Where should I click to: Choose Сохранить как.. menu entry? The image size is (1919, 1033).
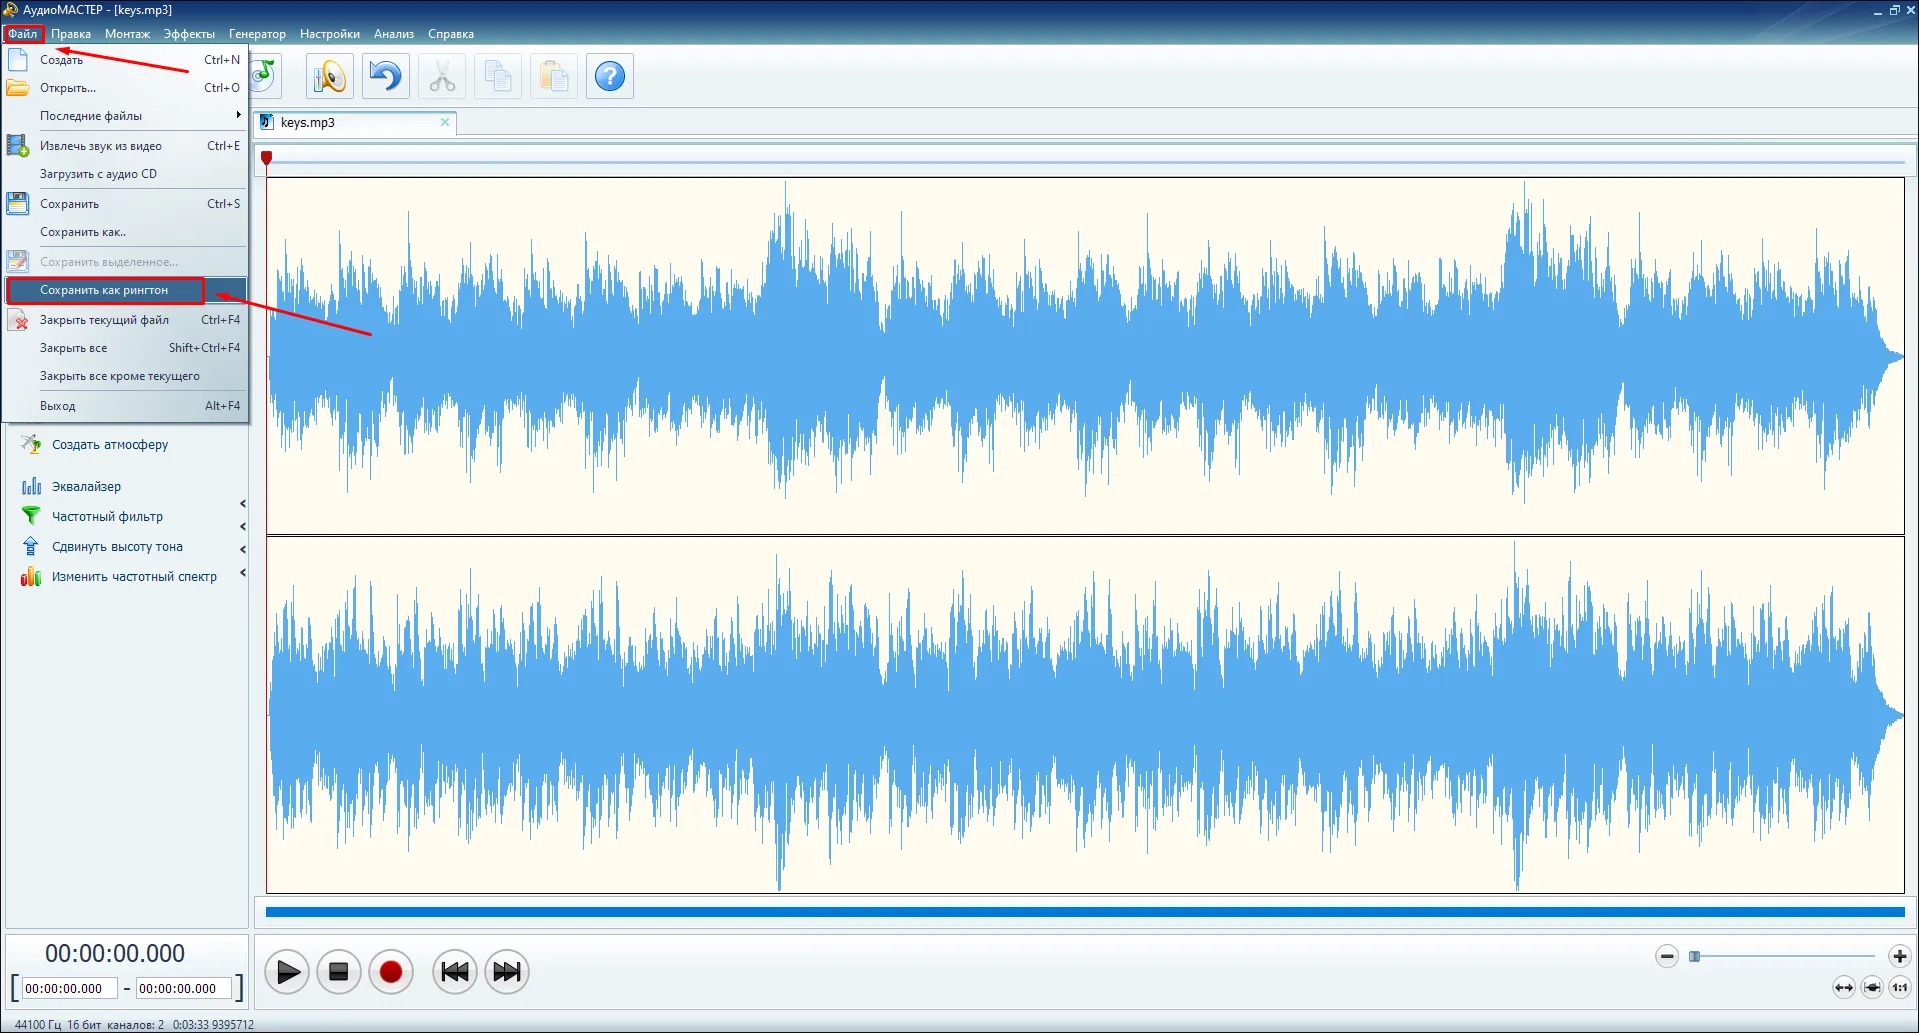(125, 232)
